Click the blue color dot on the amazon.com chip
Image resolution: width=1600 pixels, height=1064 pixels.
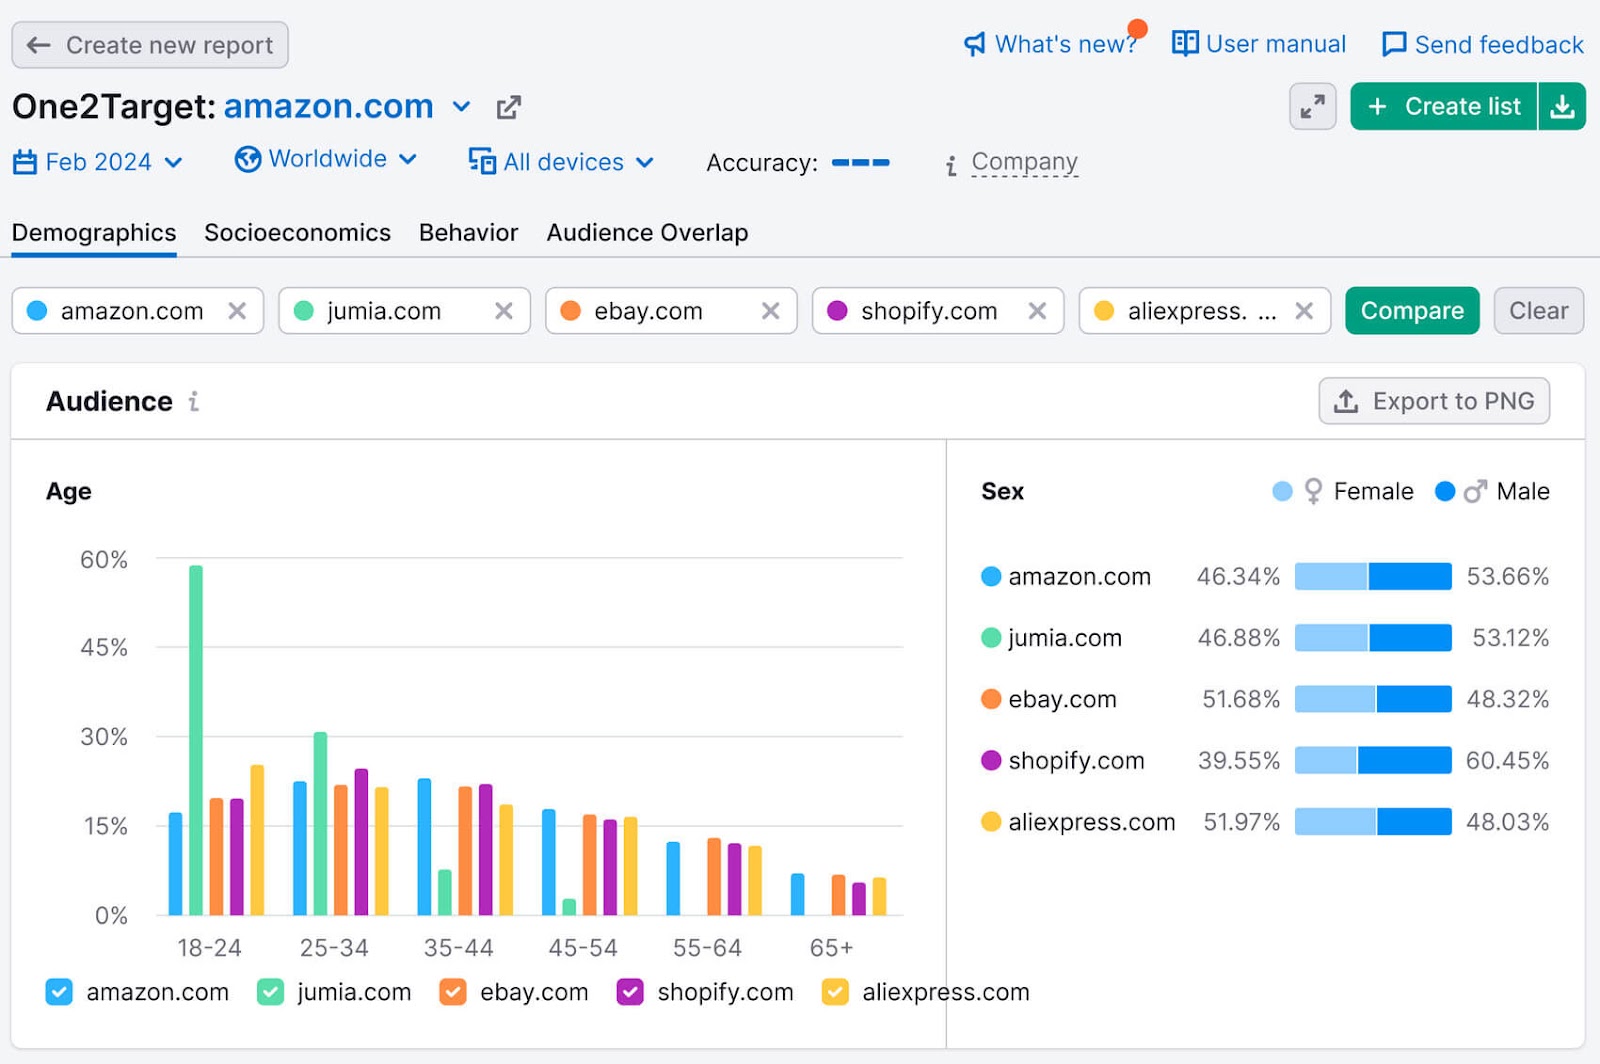(37, 310)
